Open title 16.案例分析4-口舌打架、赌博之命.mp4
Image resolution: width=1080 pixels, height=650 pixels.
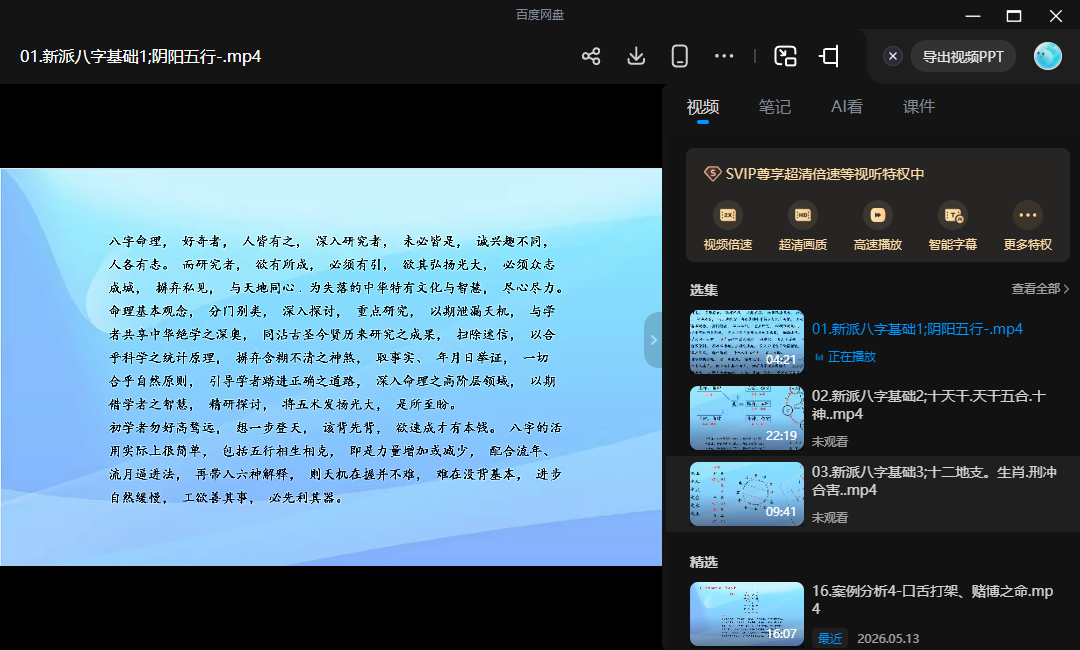click(932, 600)
